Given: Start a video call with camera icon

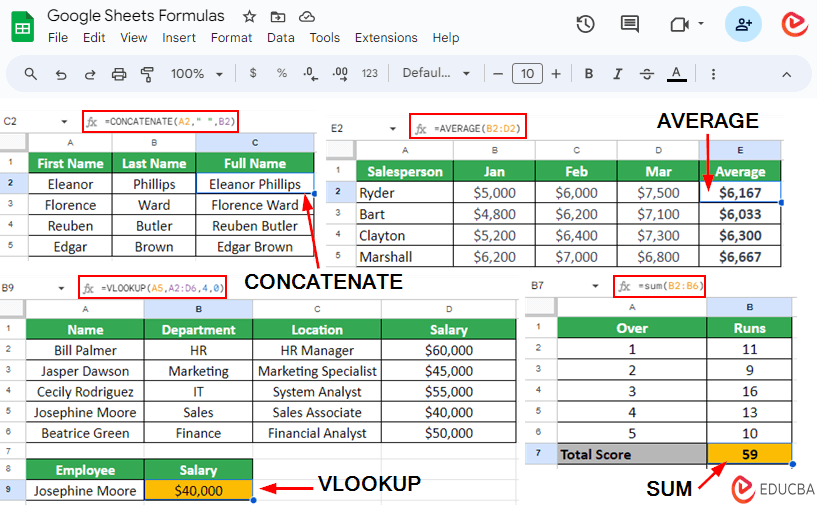Looking at the screenshot, I should pos(679,24).
